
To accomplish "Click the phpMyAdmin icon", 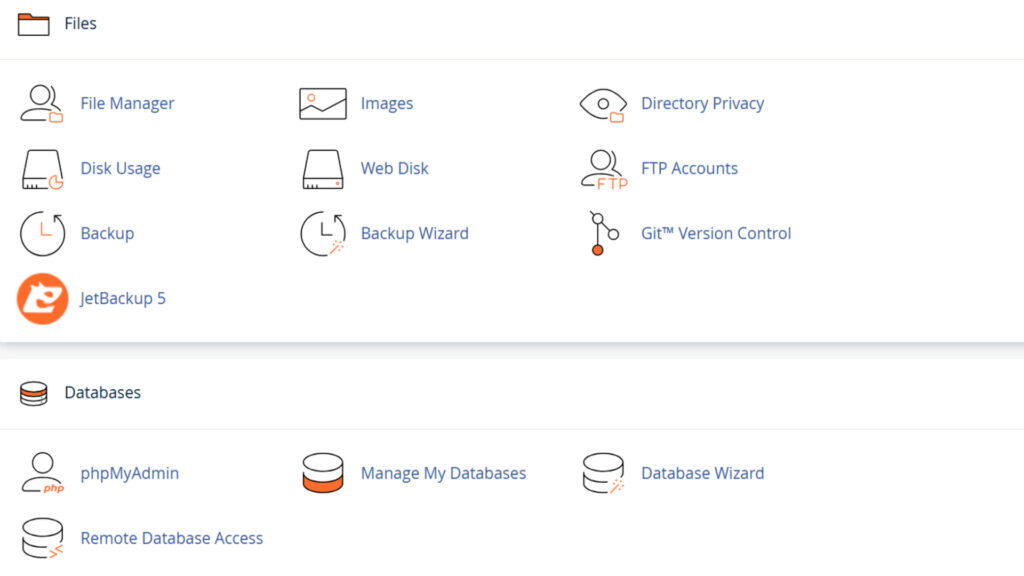I will [x=42, y=474].
